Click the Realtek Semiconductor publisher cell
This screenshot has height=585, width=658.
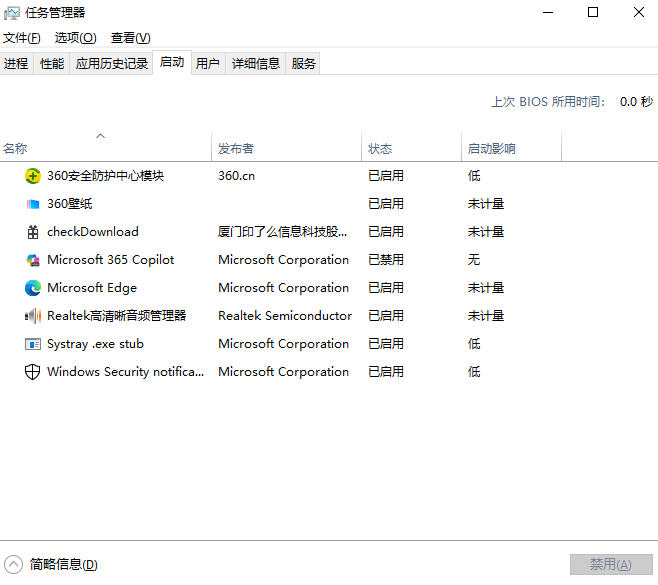click(285, 316)
